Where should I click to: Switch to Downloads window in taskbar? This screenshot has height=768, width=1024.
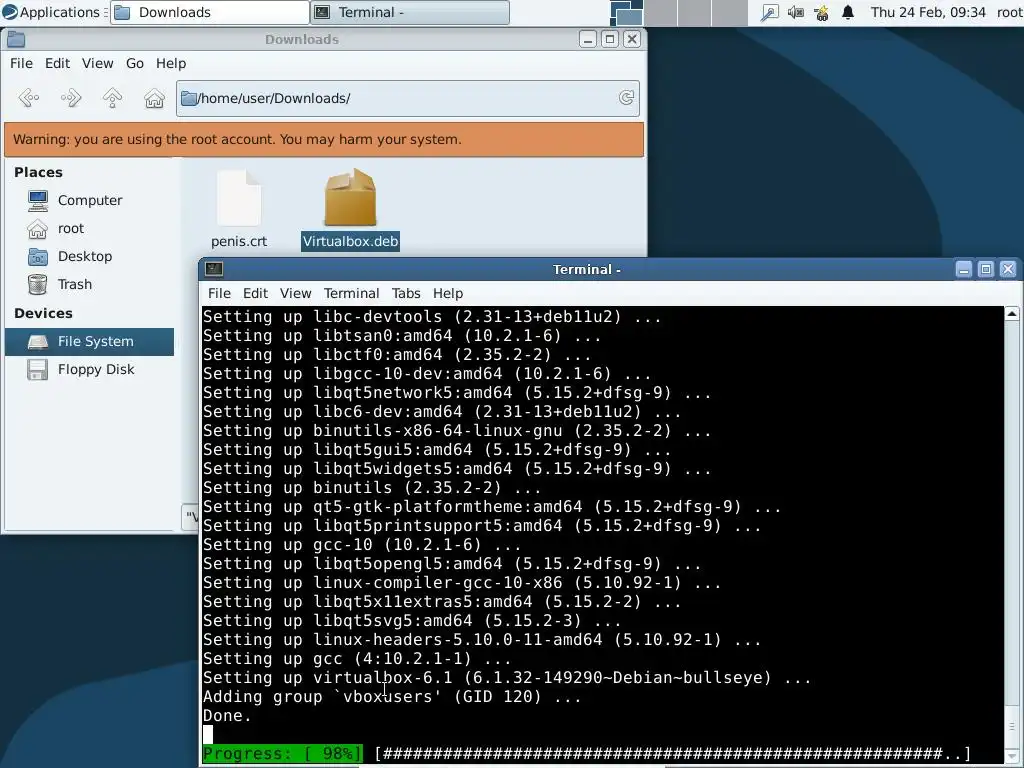(x=210, y=12)
